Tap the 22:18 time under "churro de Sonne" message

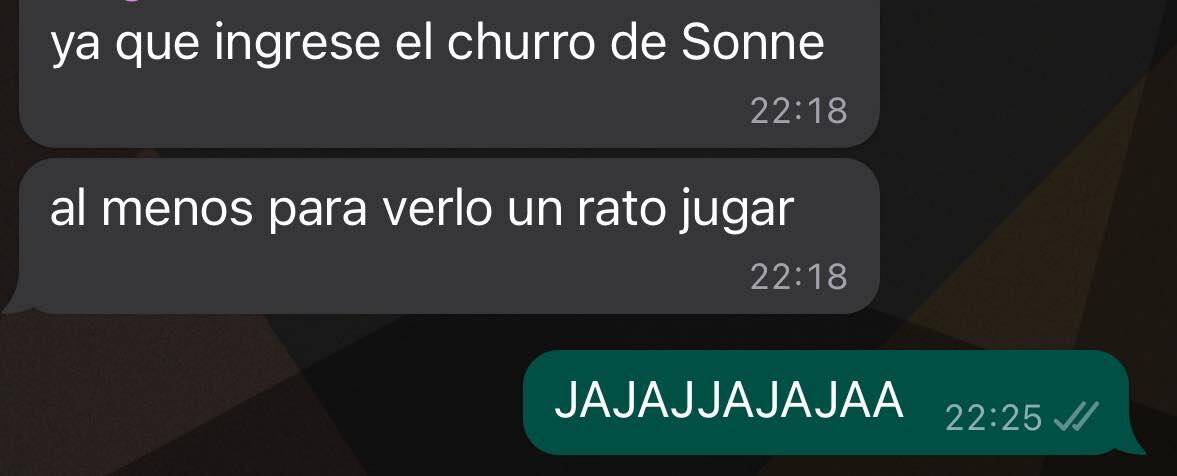click(799, 111)
